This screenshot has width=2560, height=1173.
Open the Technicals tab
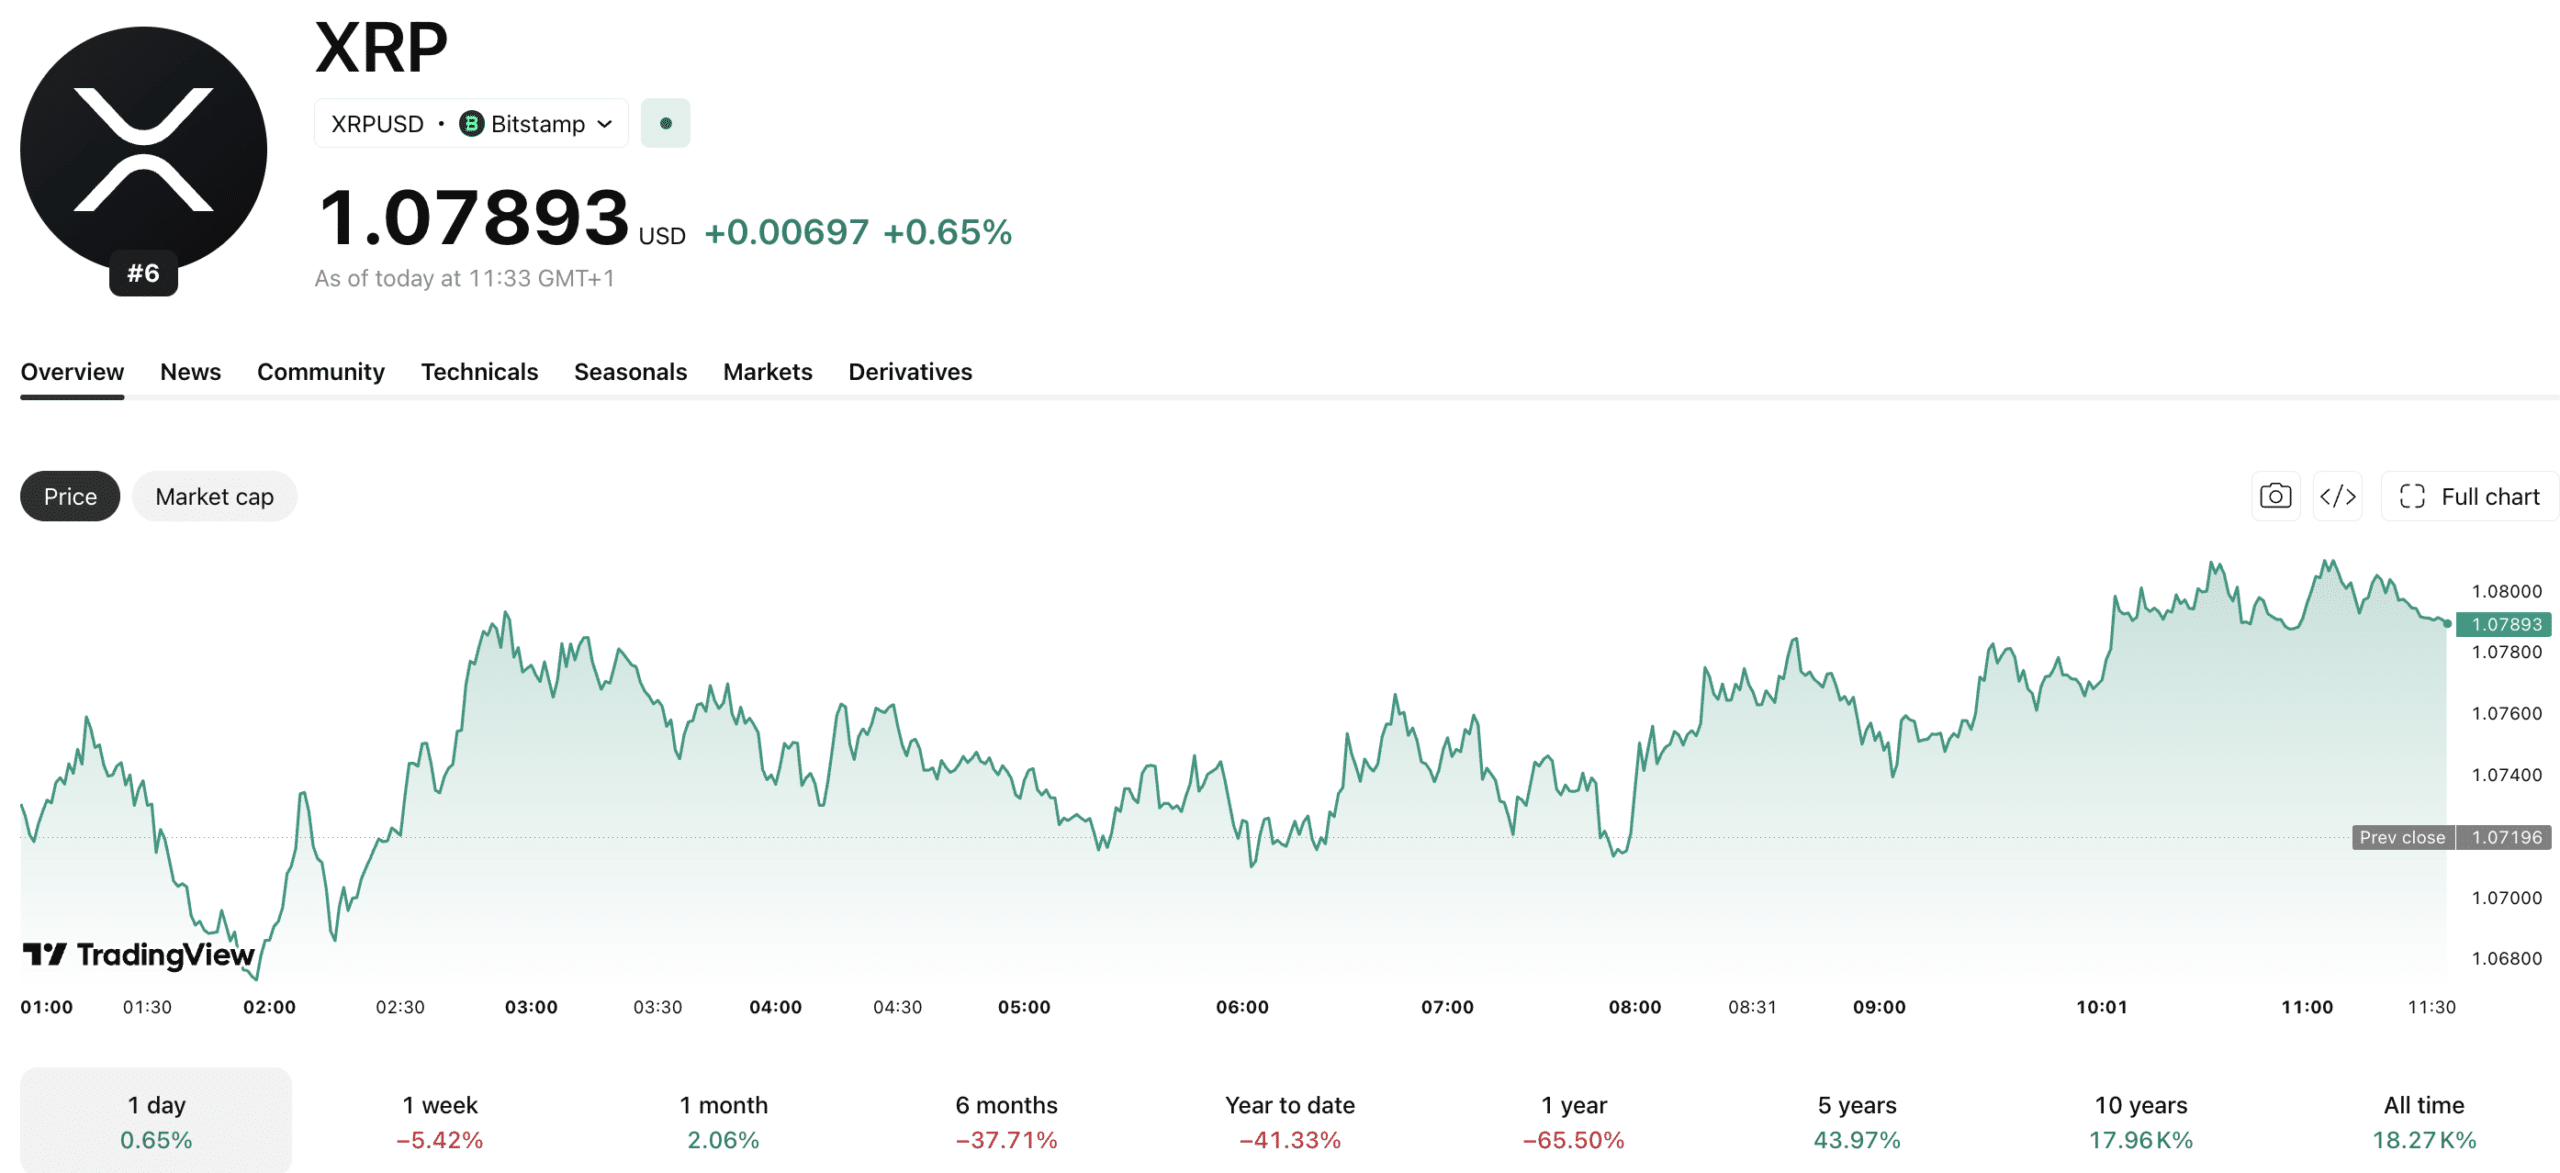coord(479,372)
